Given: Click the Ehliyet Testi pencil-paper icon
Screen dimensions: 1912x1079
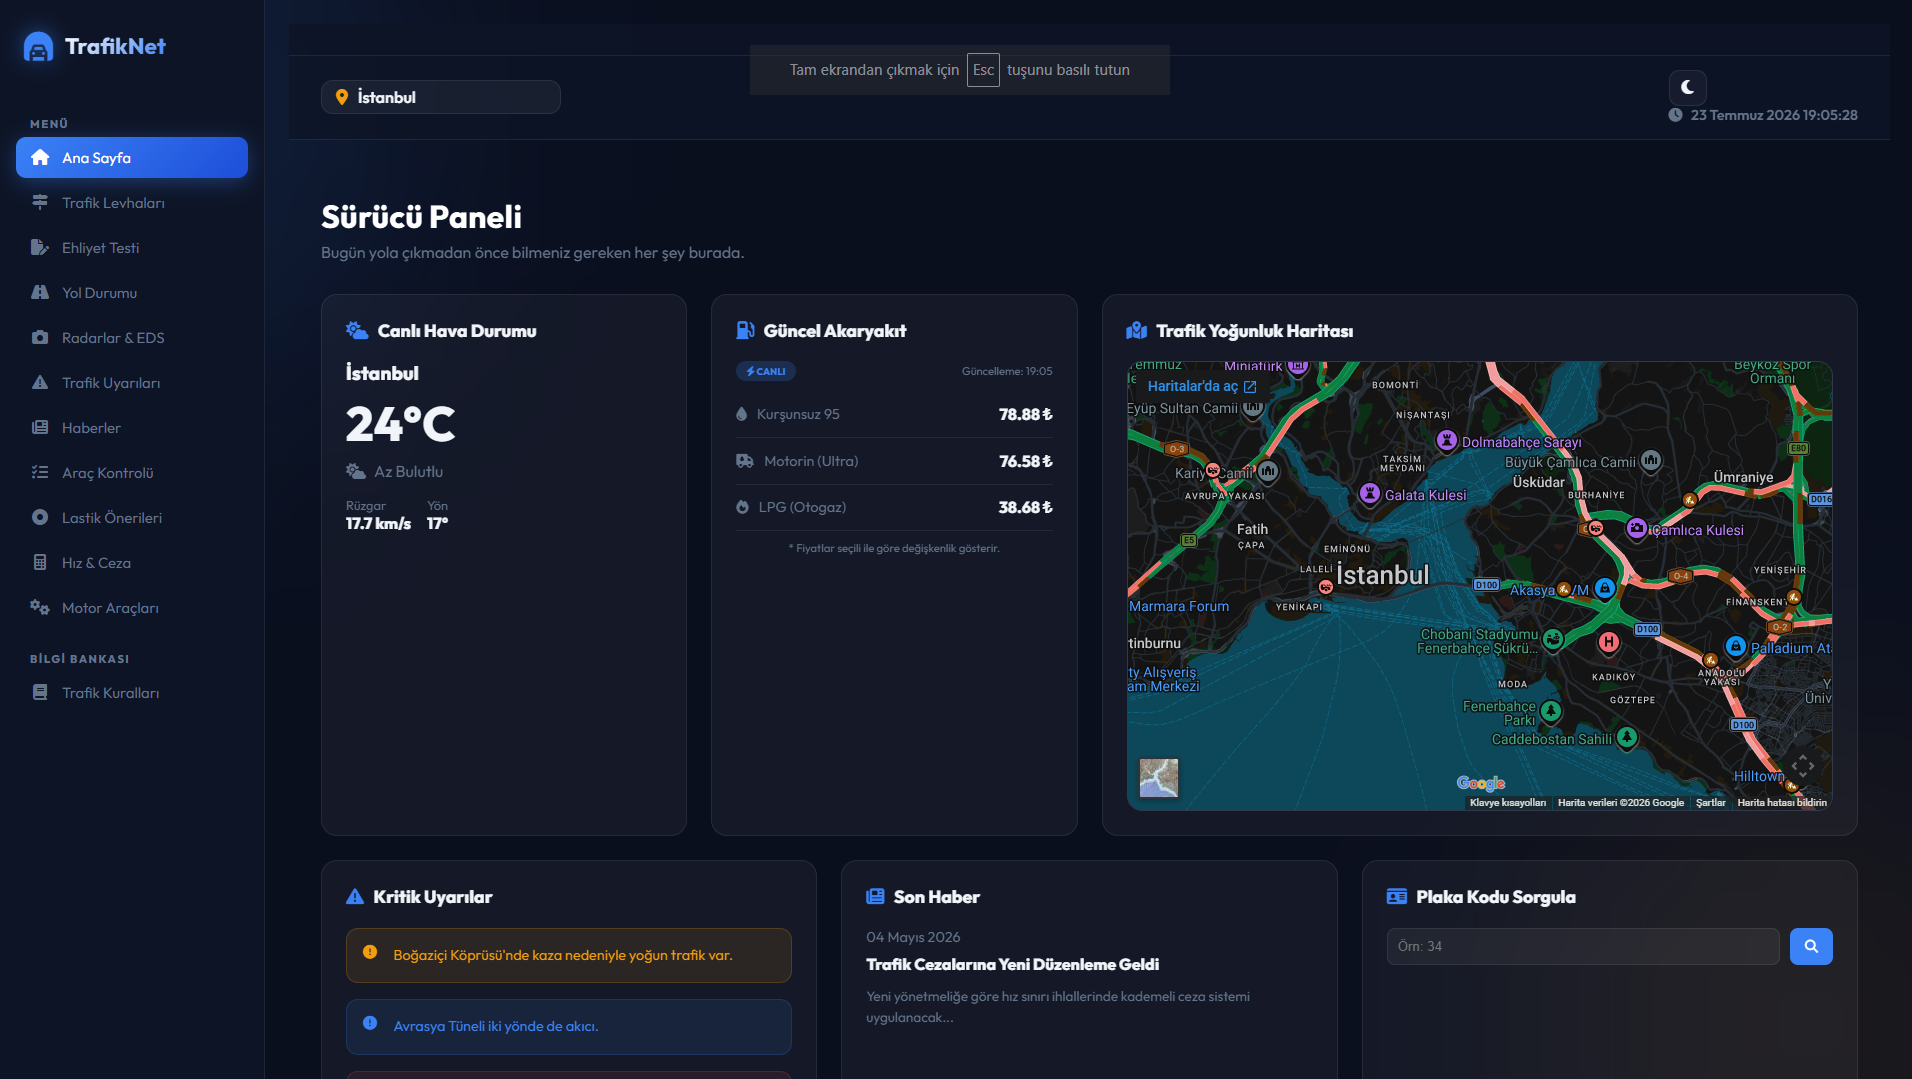Looking at the screenshot, I should 40,248.
